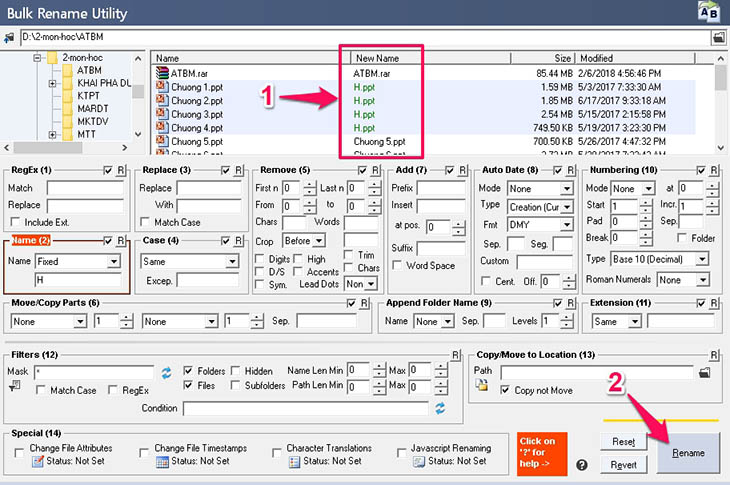Open browse folder icon for Copy/Move Path
730x485 pixels.
[704, 372]
